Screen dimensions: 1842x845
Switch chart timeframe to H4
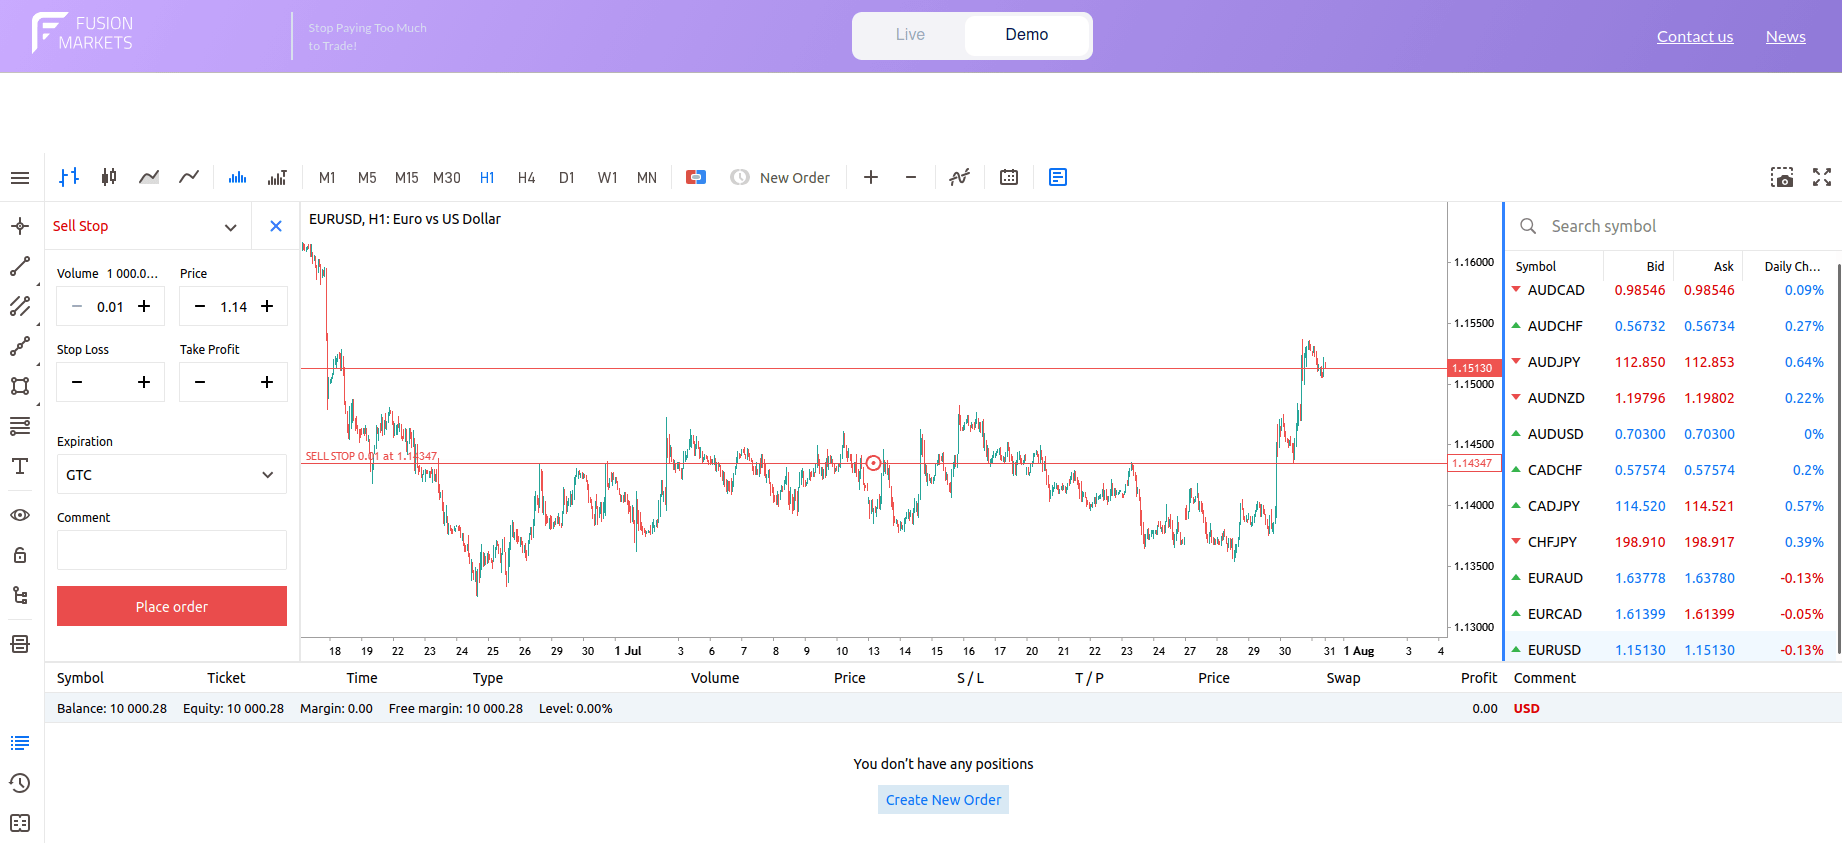(527, 177)
